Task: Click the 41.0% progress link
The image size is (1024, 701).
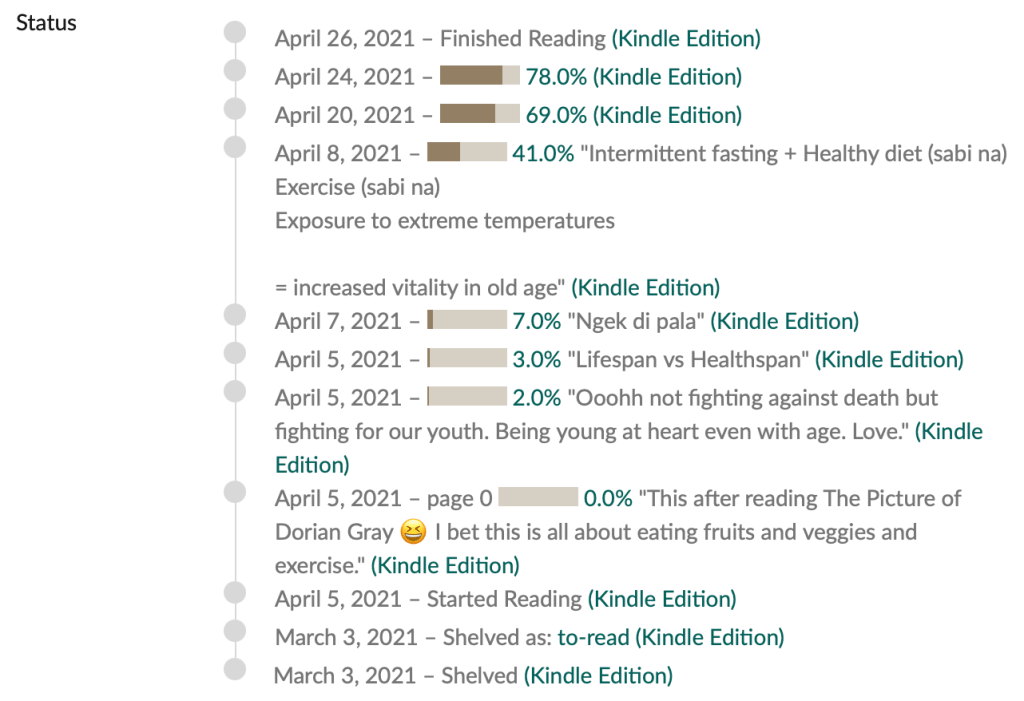Action: tap(543, 154)
